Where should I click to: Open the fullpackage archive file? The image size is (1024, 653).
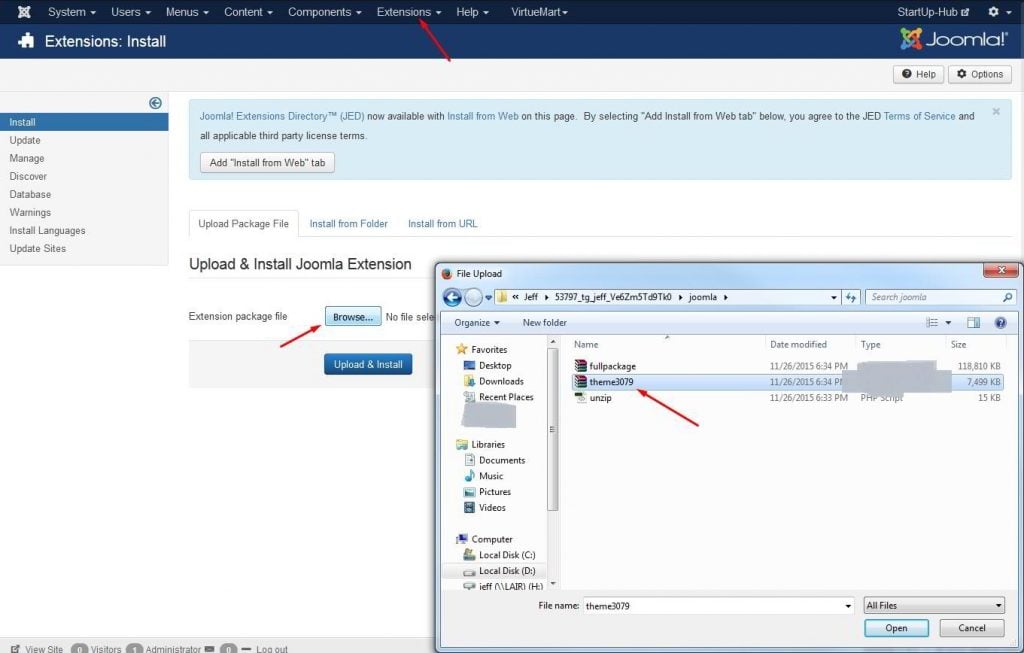click(x=612, y=366)
